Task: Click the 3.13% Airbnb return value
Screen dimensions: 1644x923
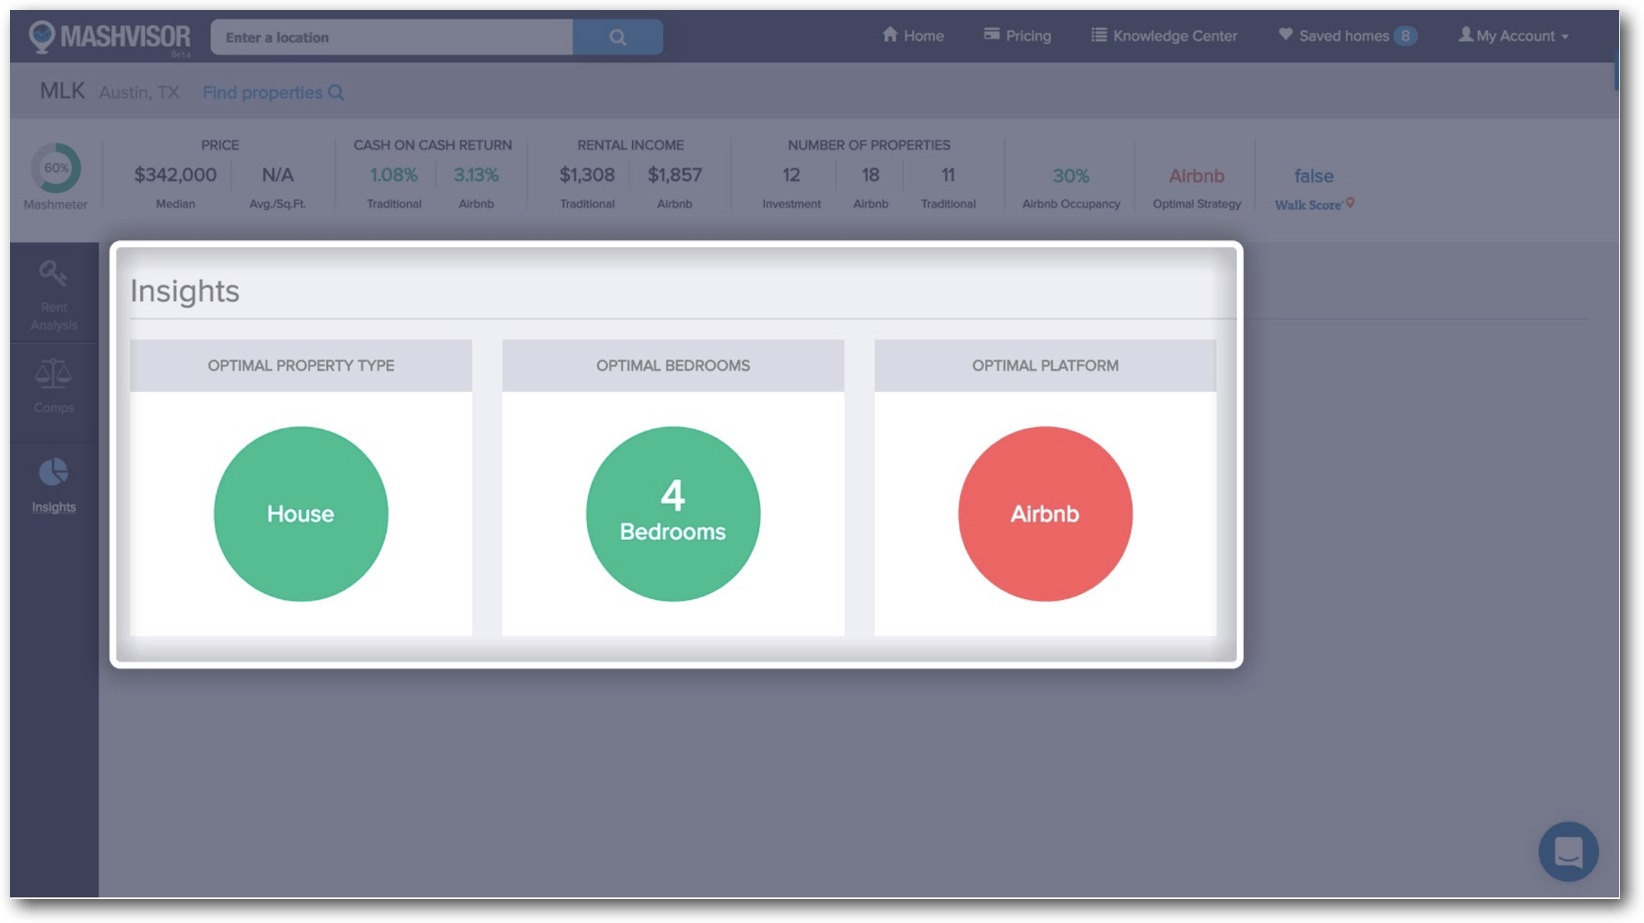Action: point(476,175)
